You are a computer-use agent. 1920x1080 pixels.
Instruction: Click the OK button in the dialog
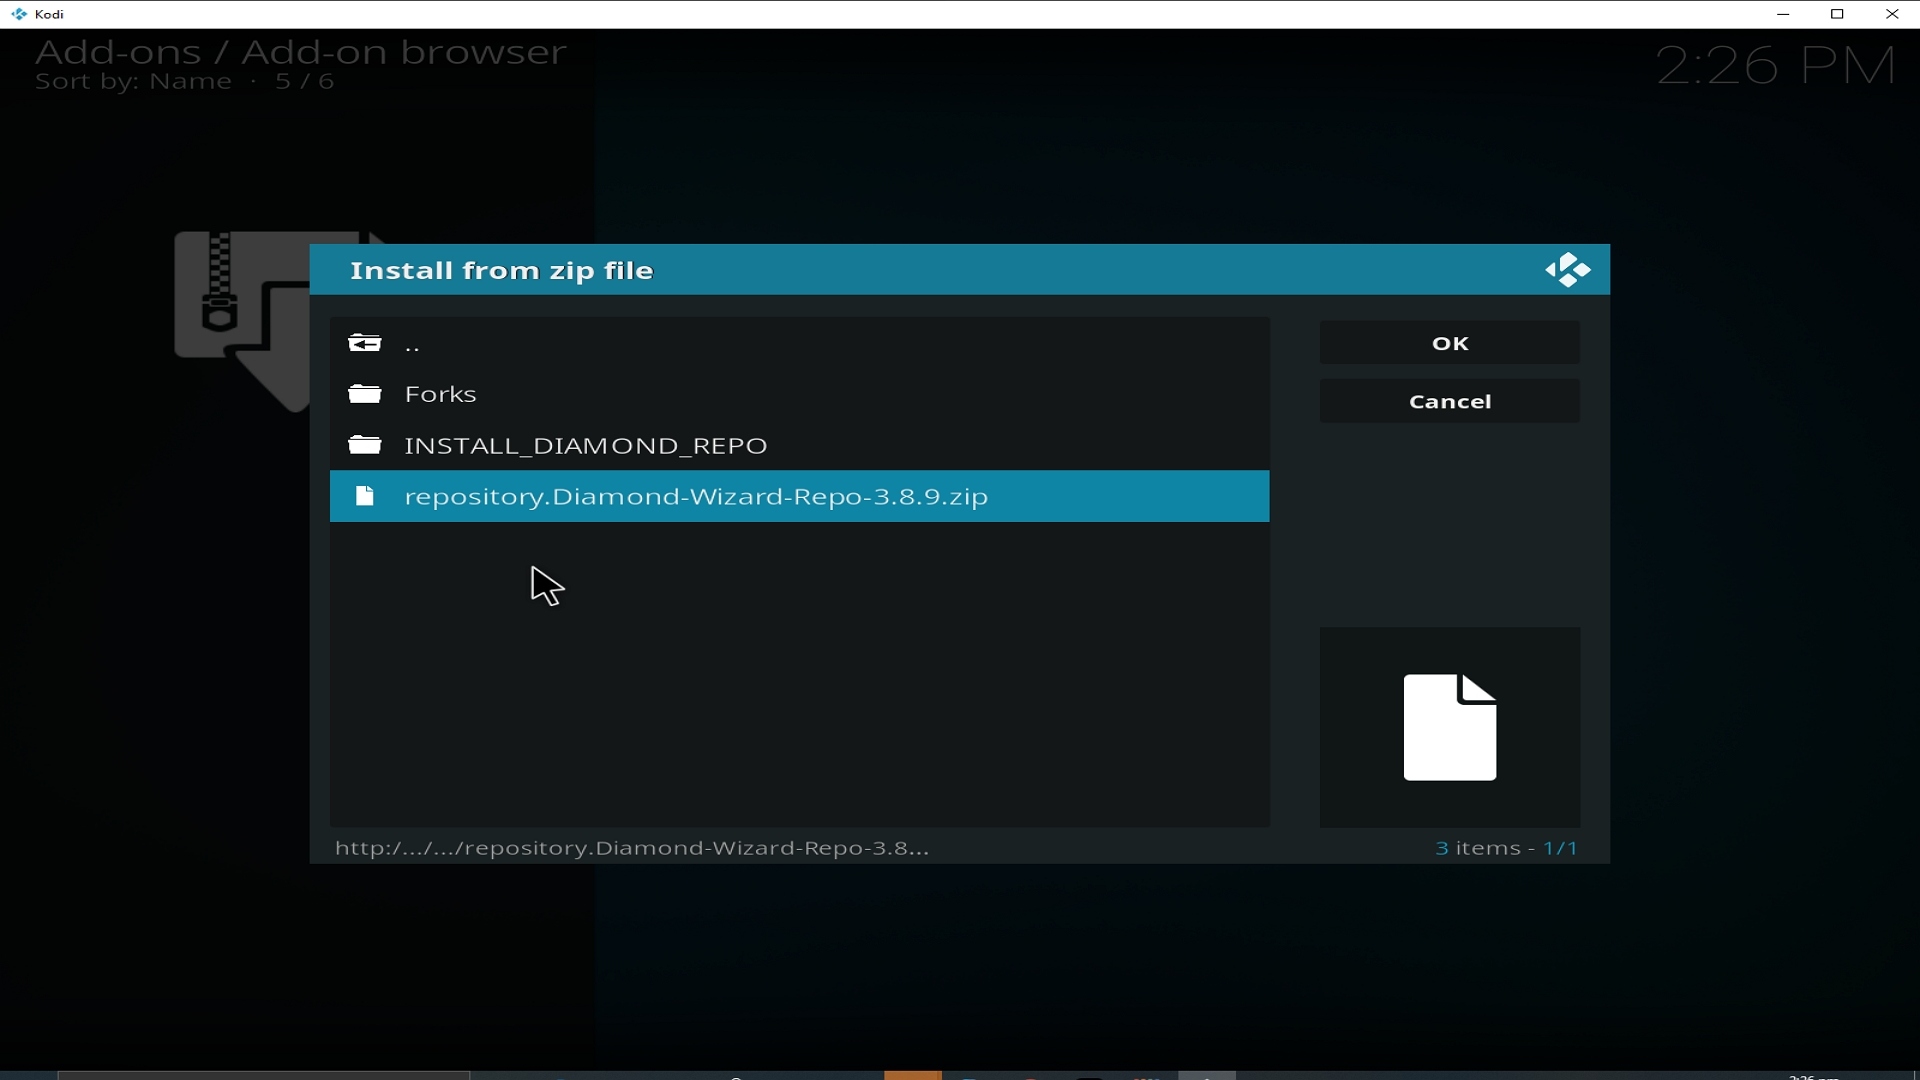(1450, 343)
